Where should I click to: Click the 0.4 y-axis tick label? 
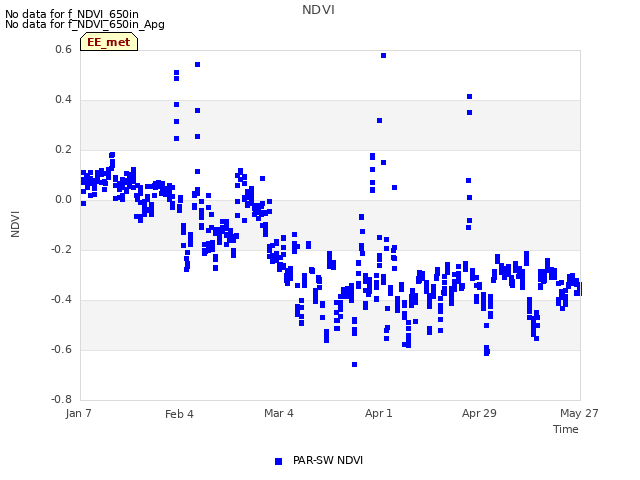click(x=63, y=100)
